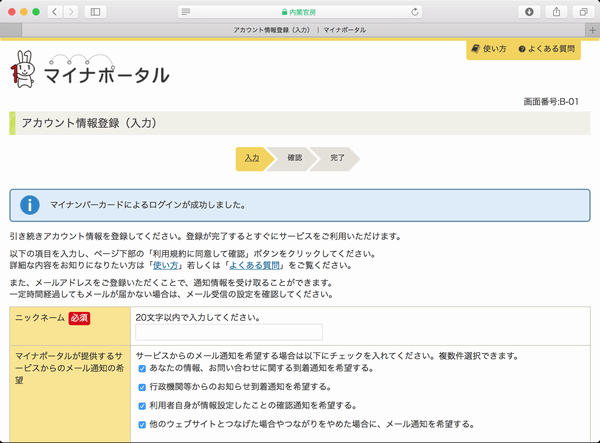Click Safari's forward arrow button
Screen dimensions: 600x443
tap(71, 12)
